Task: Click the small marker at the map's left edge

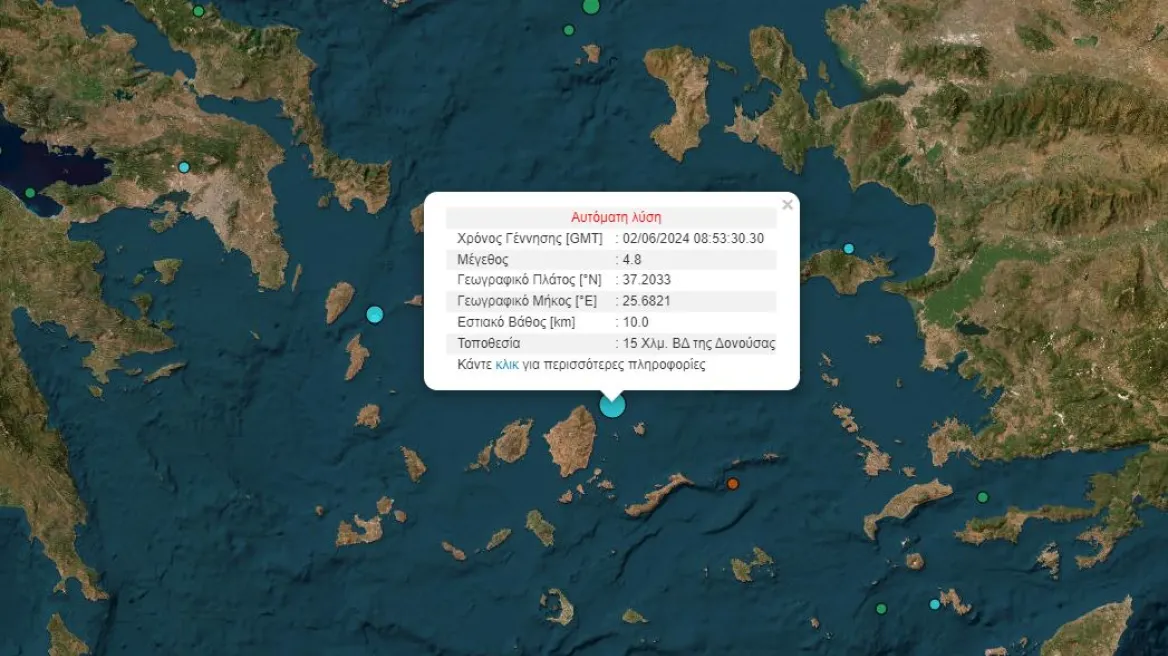Action: [x=3, y=150]
